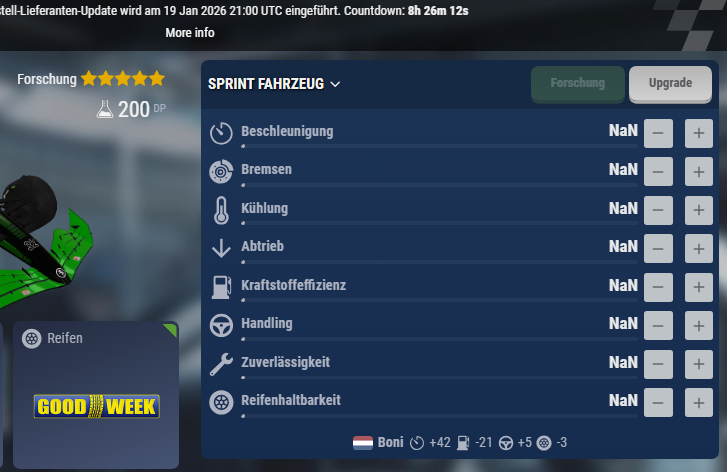Open the Good Week Reifen supplier card
The width and height of the screenshot is (727, 472).
coord(96,395)
